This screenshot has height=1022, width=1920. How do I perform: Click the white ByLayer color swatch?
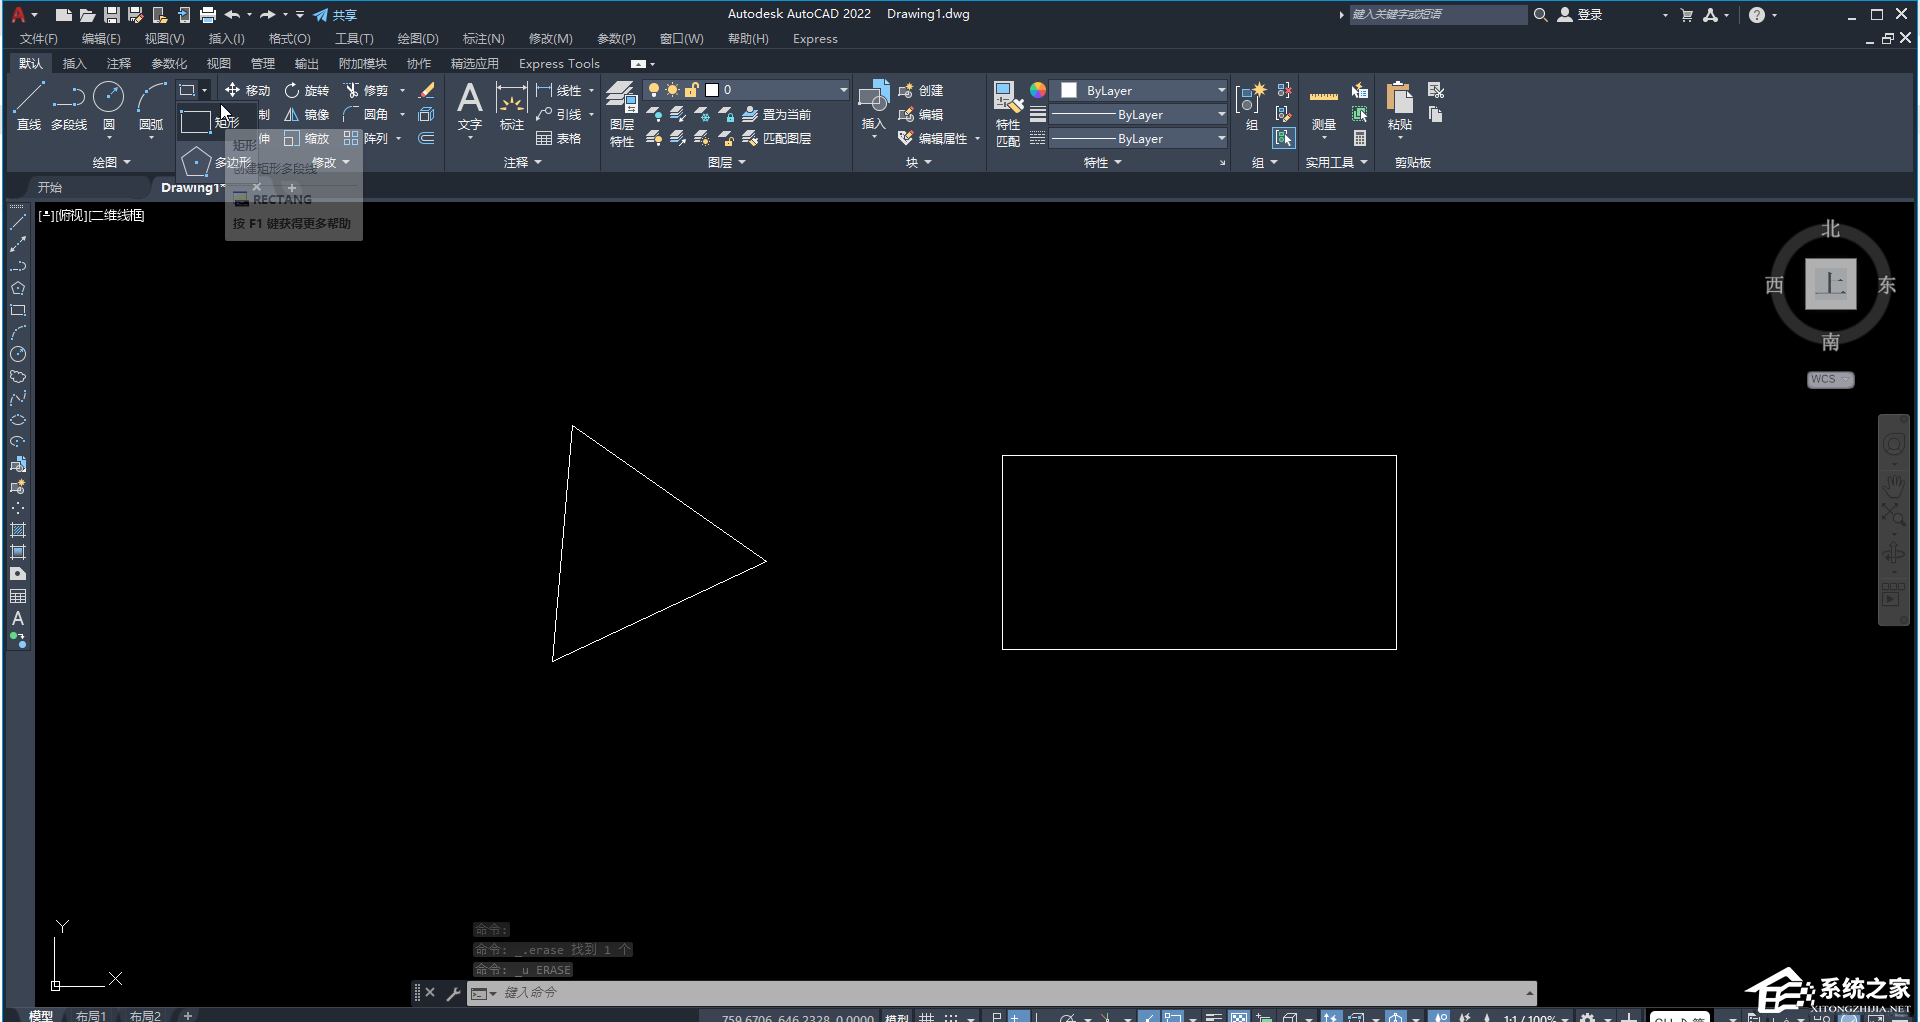(1069, 90)
